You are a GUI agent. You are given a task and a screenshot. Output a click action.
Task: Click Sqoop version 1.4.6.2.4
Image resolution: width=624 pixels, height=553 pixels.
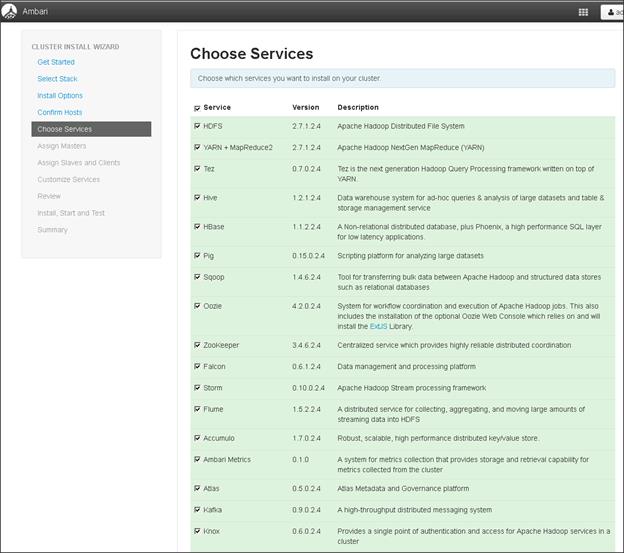(x=306, y=277)
